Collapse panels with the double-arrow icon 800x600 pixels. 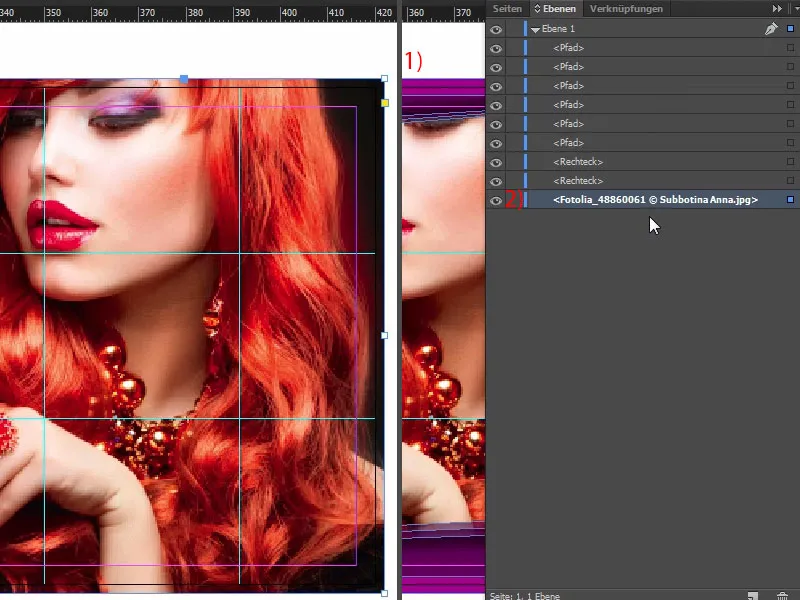777,9
